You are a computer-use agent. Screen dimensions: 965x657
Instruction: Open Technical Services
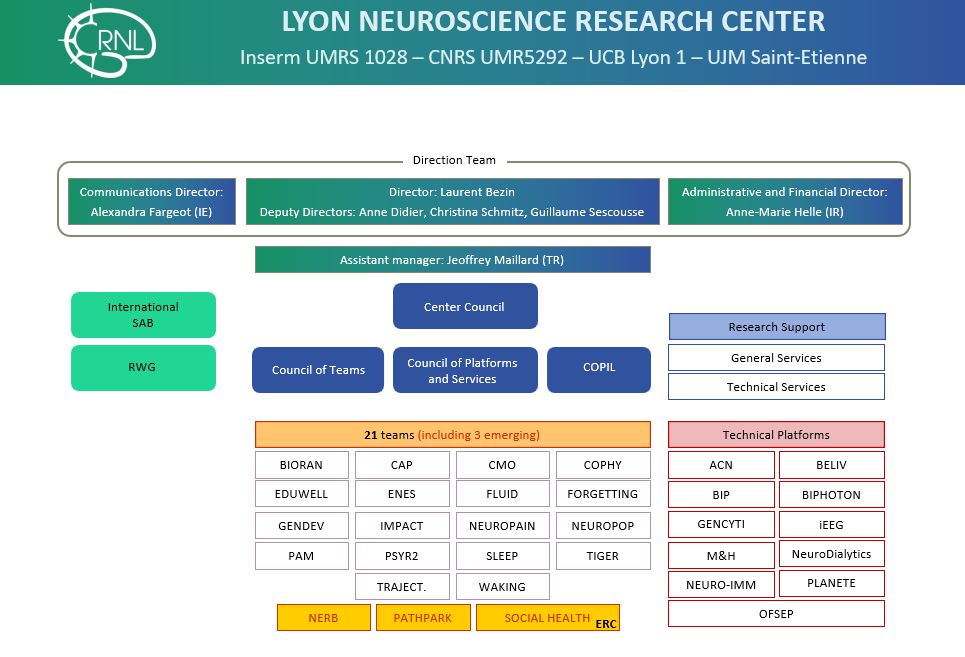(777, 386)
